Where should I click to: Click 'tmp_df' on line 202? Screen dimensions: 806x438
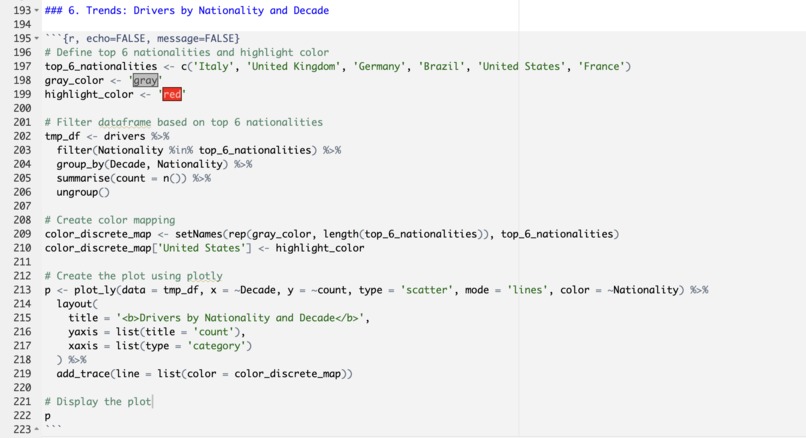pos(62,136)
